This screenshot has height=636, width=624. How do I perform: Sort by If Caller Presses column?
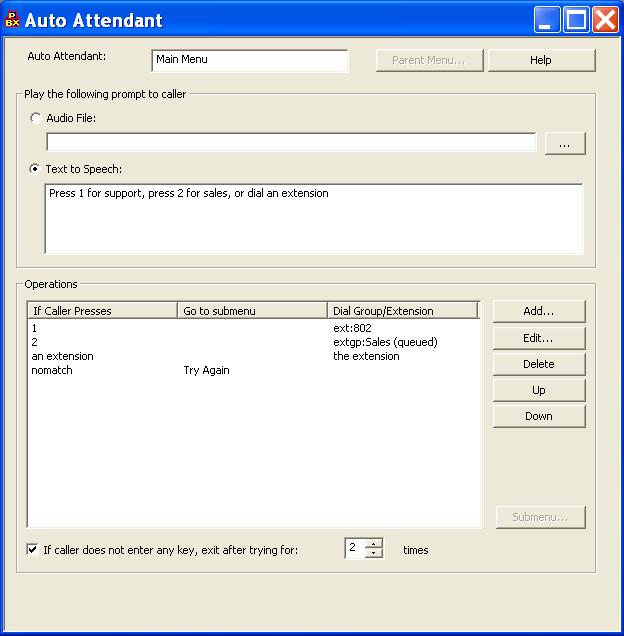102,311
